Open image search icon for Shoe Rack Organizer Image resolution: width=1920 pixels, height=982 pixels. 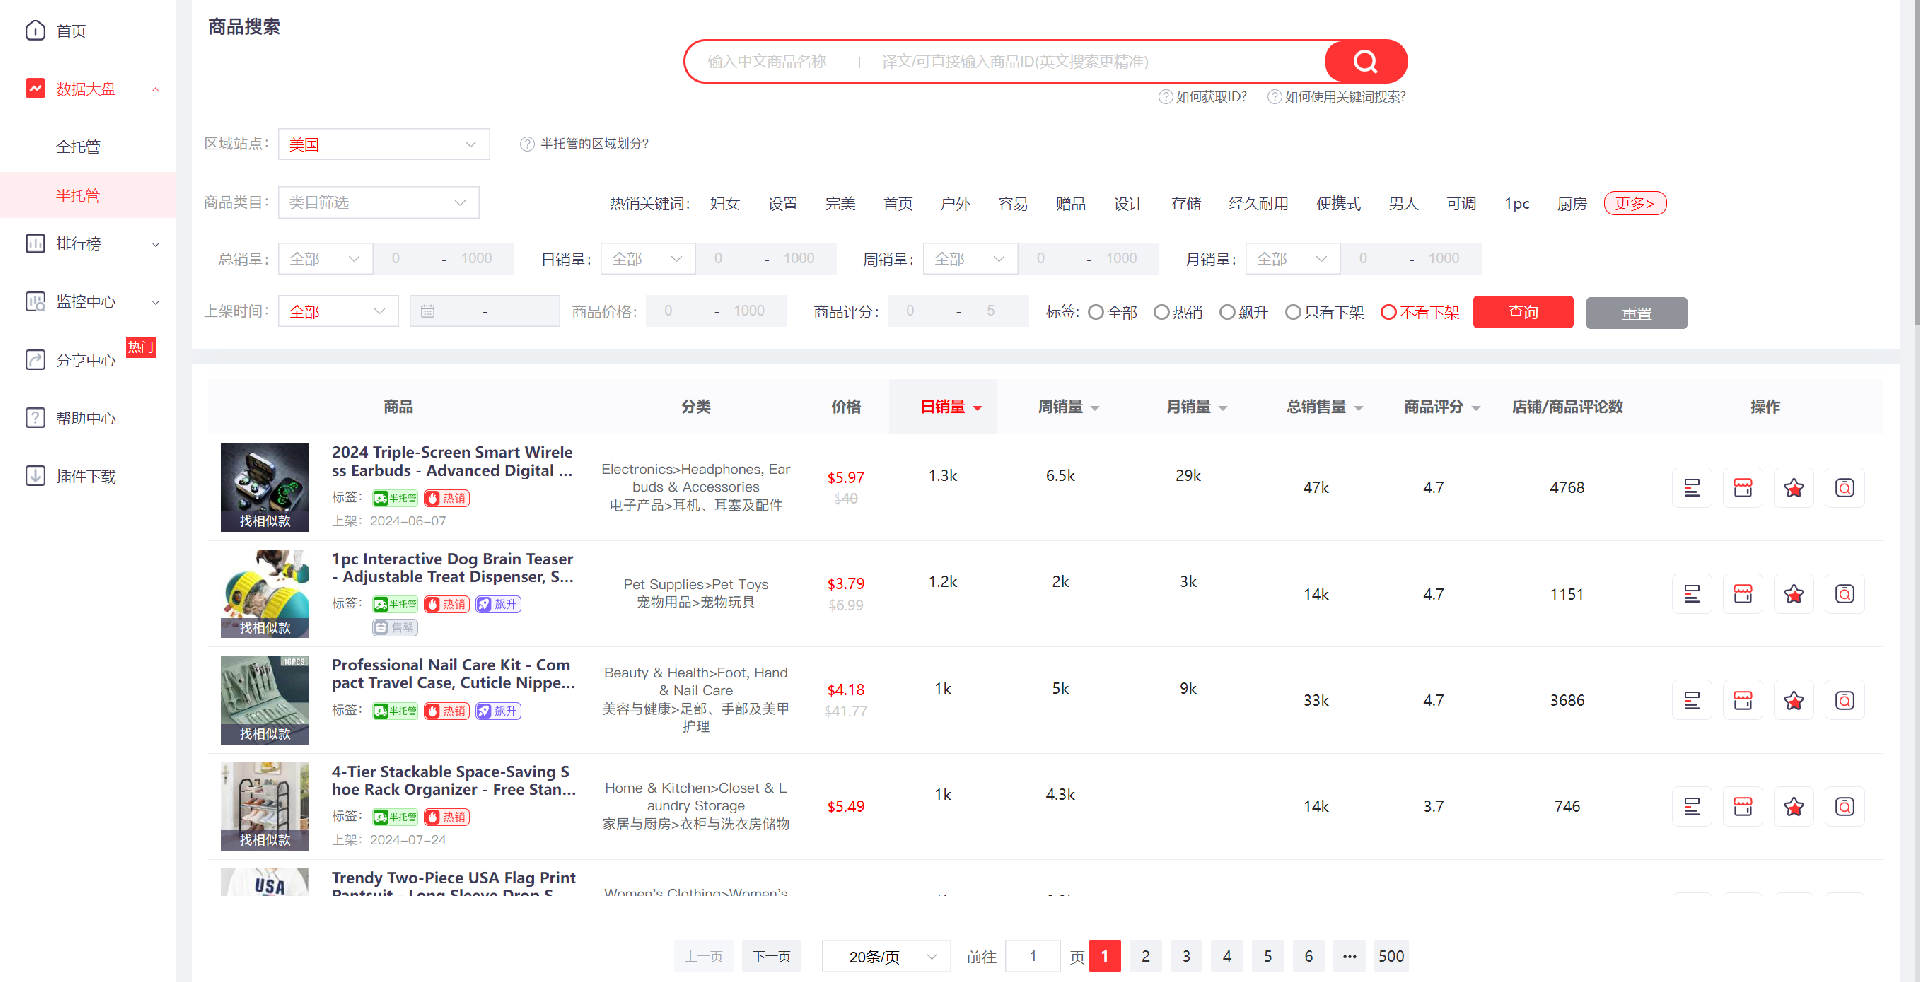[1845, 806]
